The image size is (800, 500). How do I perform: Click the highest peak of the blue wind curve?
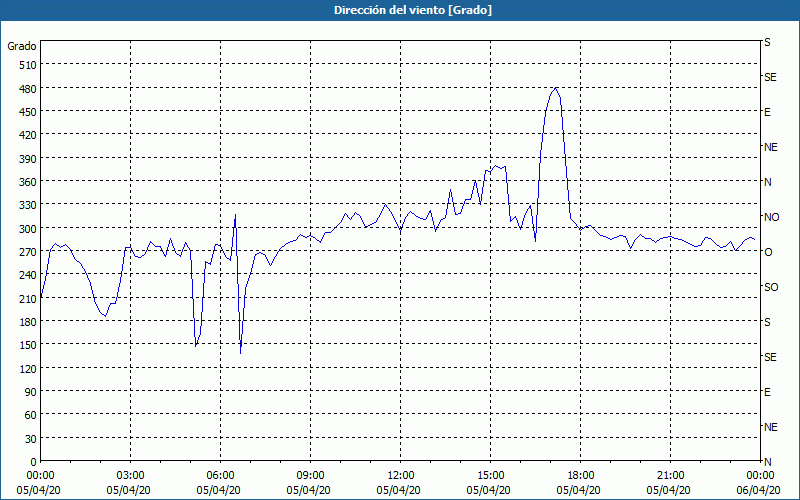(556, 88)
